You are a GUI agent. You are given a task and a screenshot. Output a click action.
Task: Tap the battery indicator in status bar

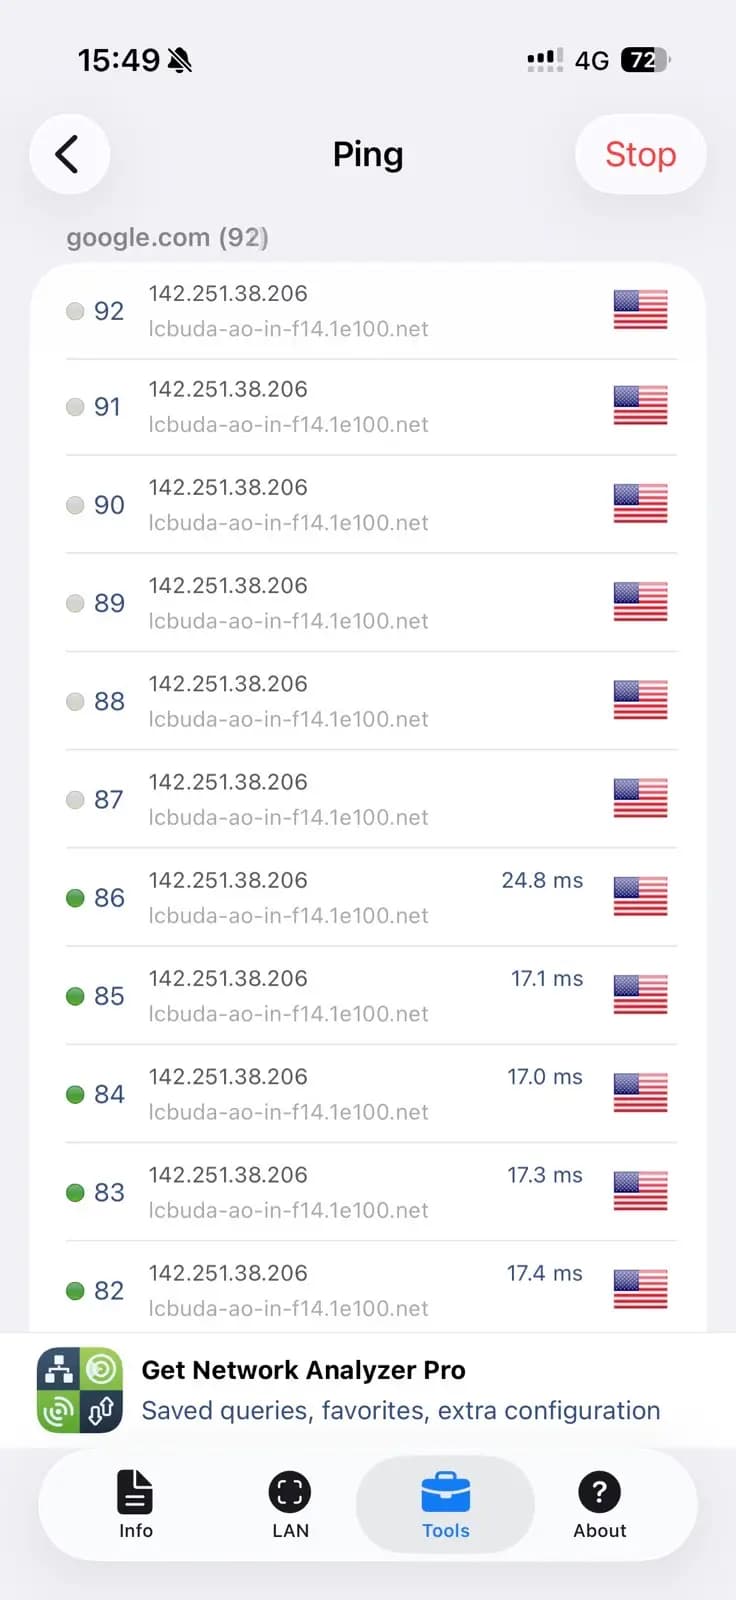(x=645, y=60)
